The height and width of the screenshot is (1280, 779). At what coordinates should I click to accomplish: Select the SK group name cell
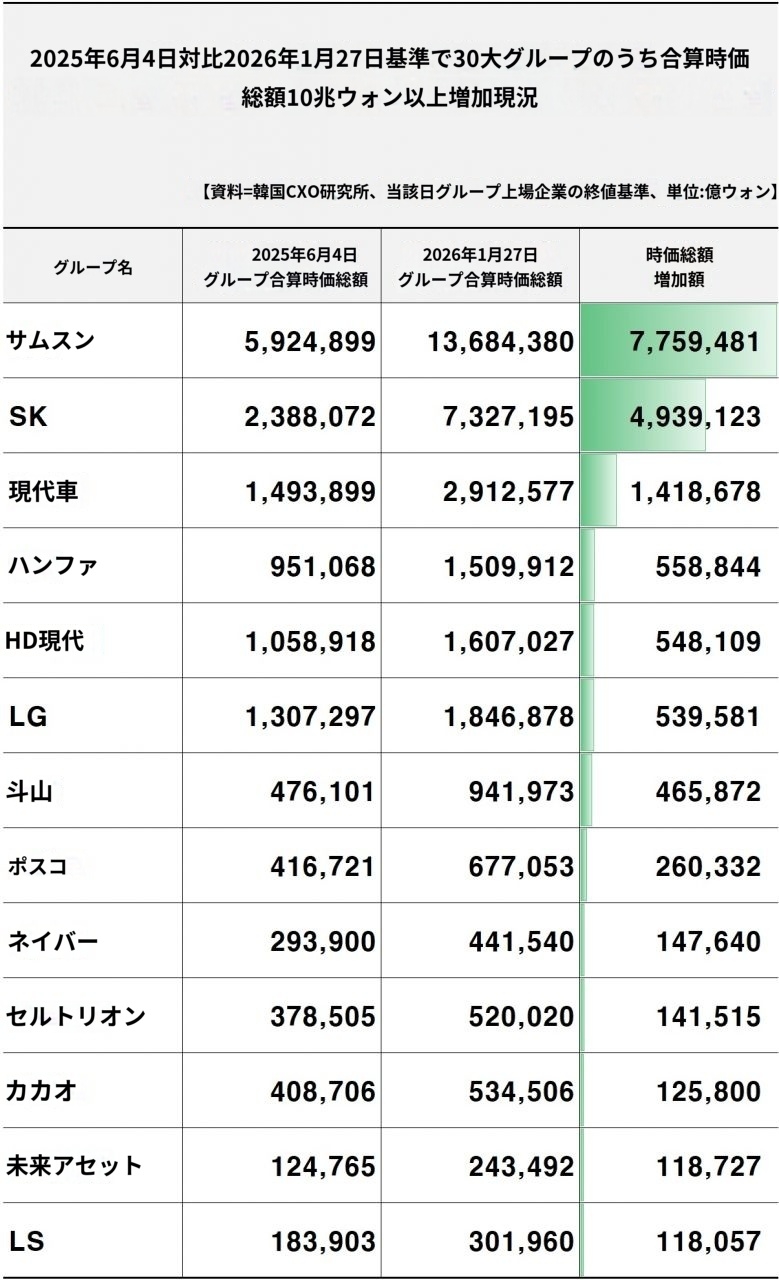click(x=28, y=416)
